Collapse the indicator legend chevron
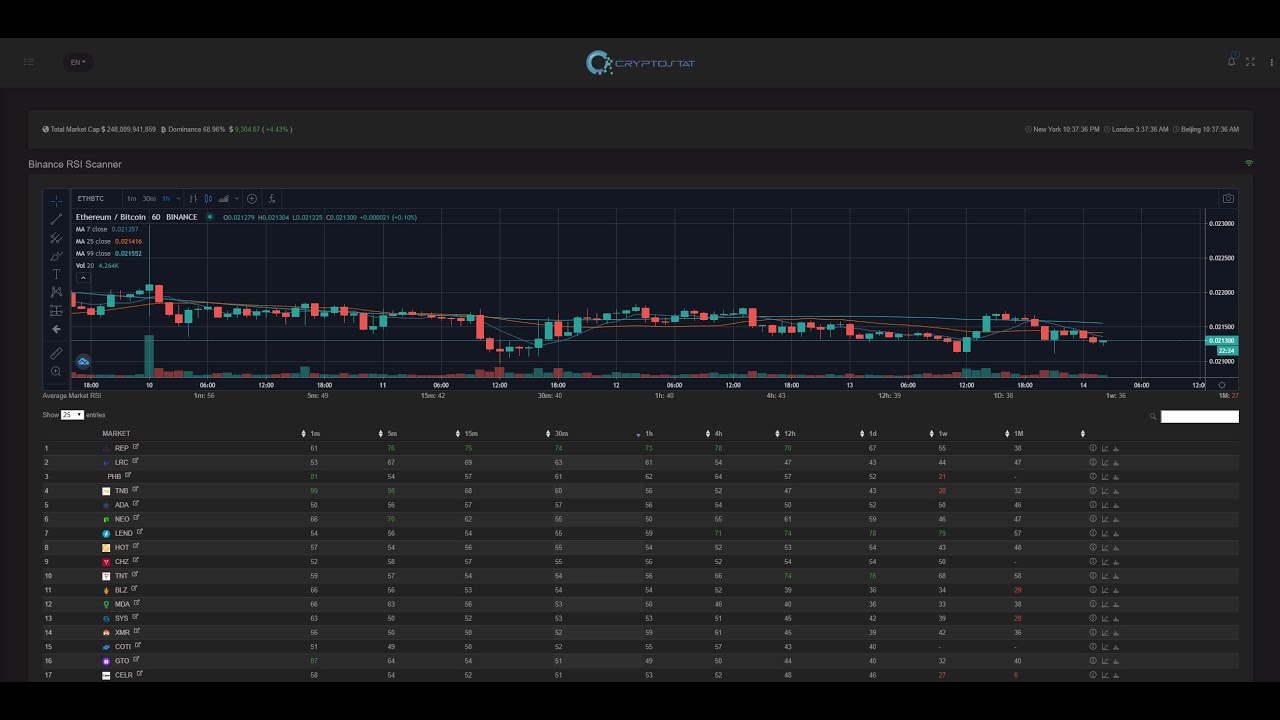The width and height of the screenshot is (1280, 720). pyautogui.click(x=83, y=278)
